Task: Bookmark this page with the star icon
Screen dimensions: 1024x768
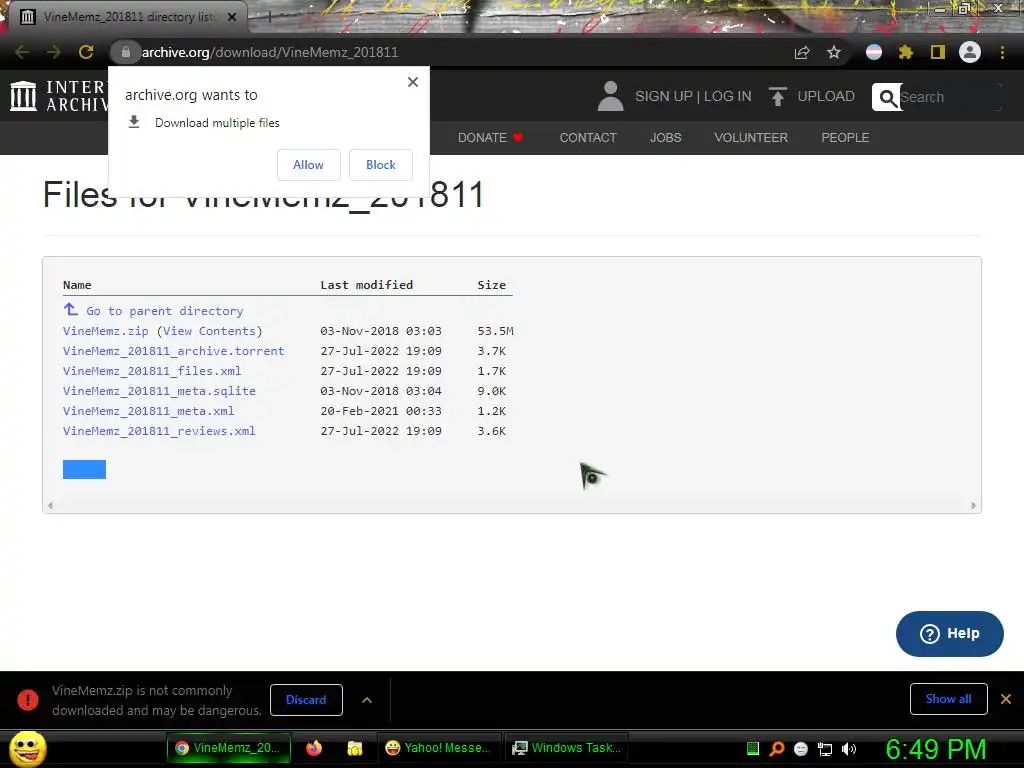Action: (834, 52)
